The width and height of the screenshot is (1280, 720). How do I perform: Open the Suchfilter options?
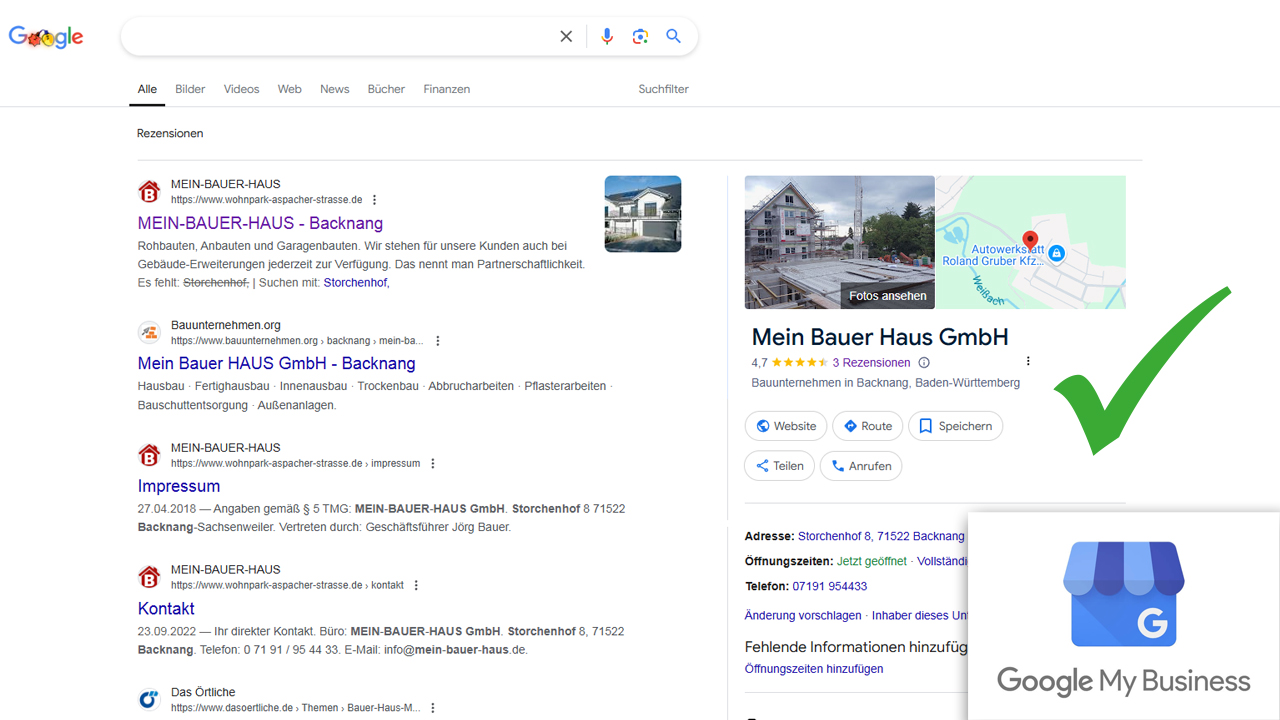[663, 89]
